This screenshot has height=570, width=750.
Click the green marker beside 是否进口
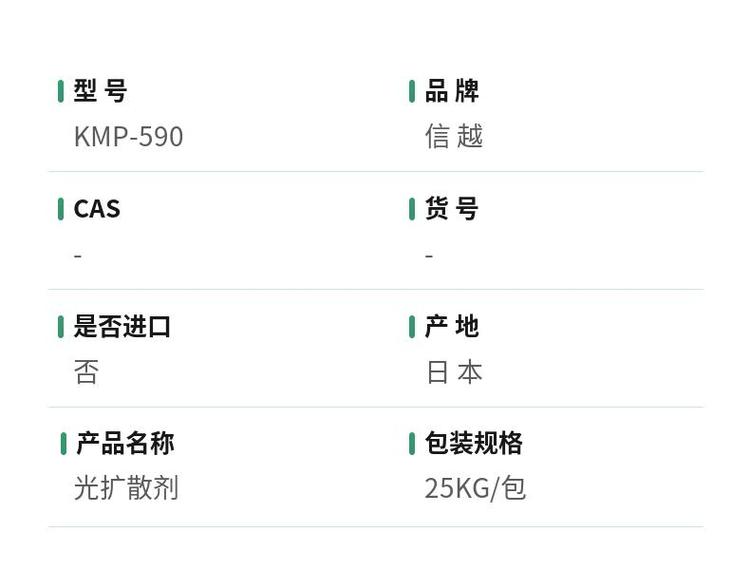pyautogui.click(x=61, y=327)
